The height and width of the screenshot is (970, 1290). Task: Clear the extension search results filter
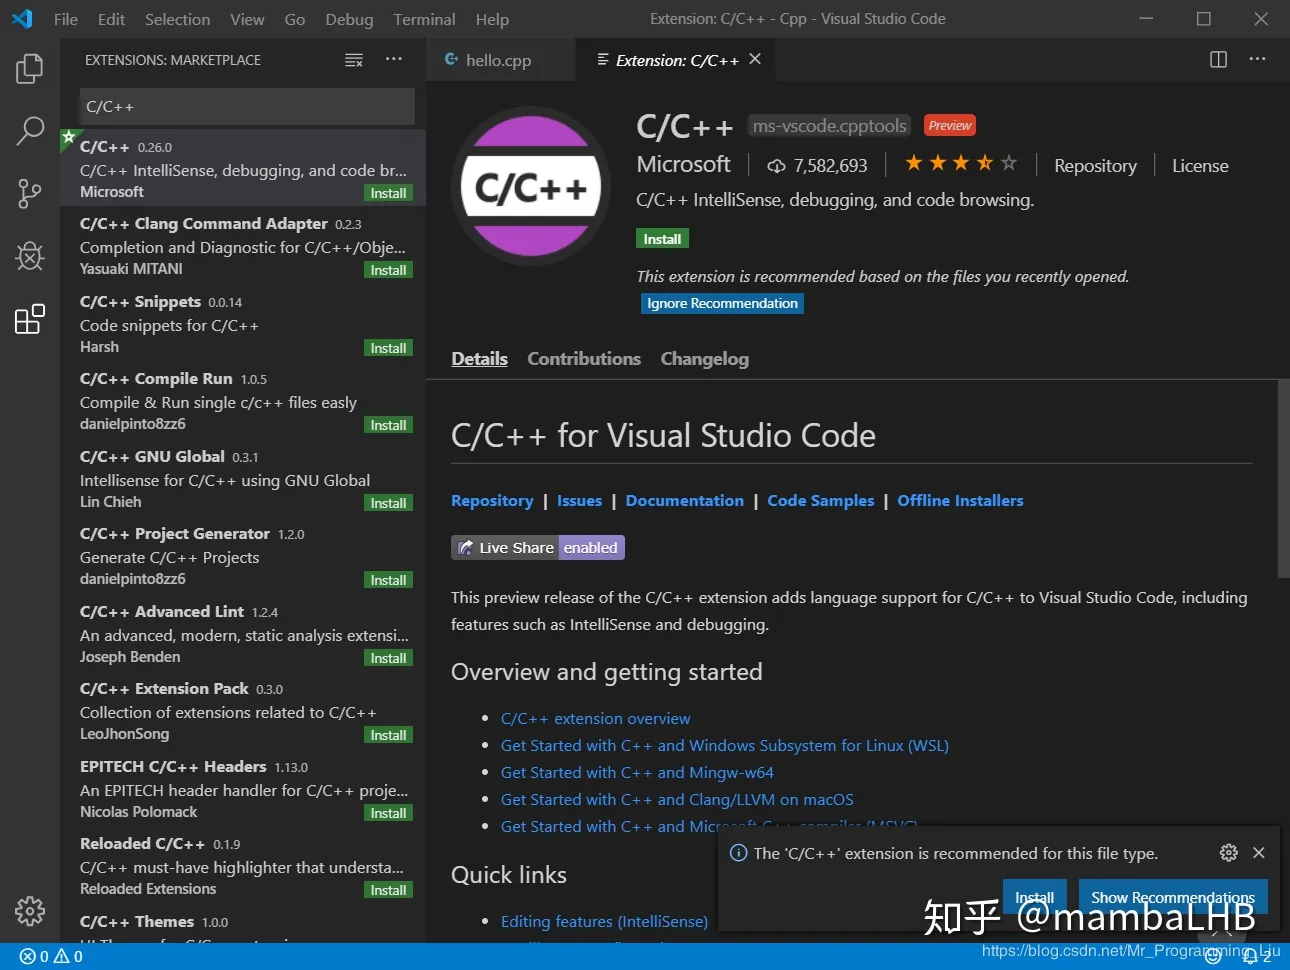click(354, 60)
